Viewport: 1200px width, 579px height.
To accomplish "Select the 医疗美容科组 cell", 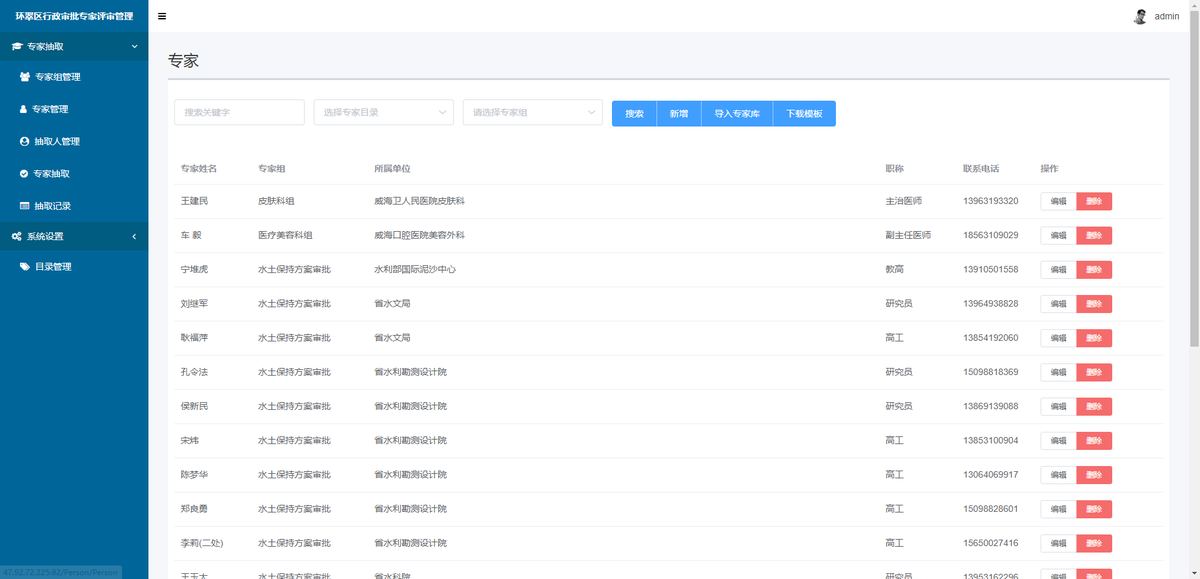I will (x=285, y=235).
